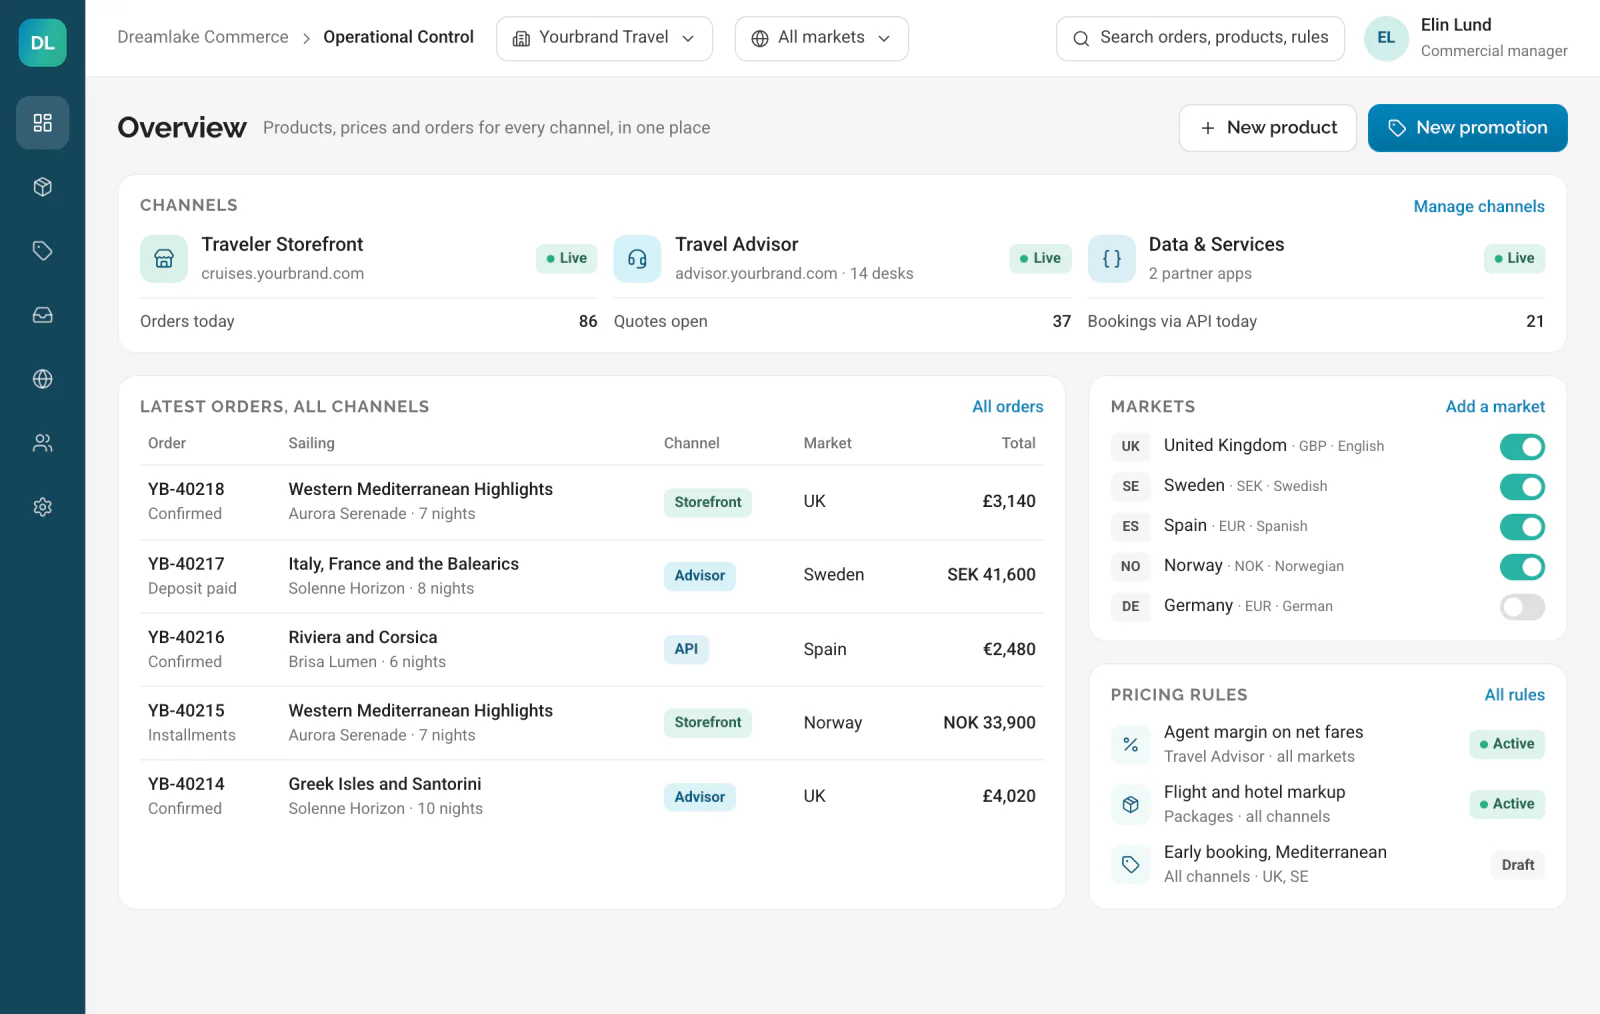Open the markets globe sidebar icon

(42, 379)
